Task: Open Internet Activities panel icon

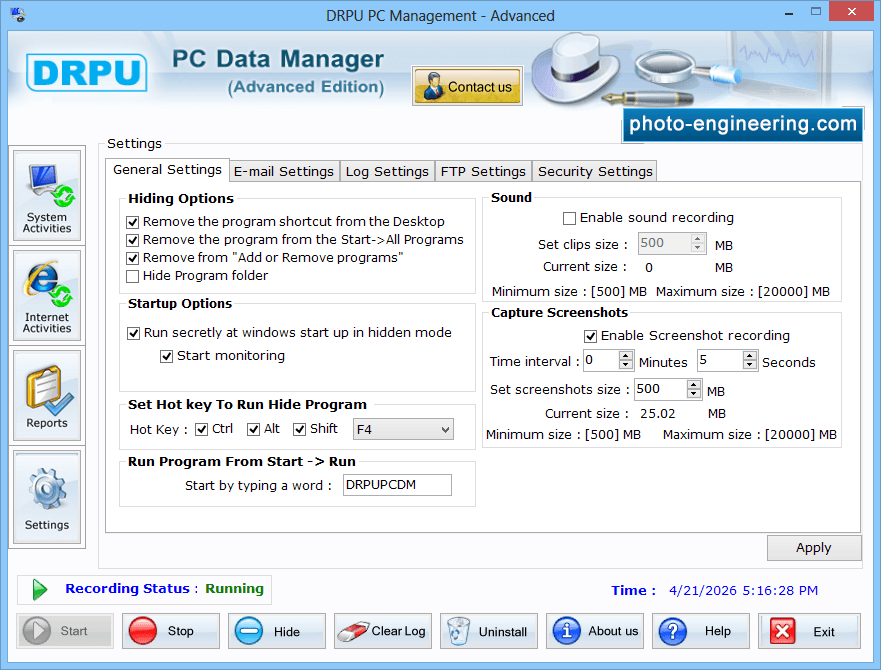Action: point(47,285)
